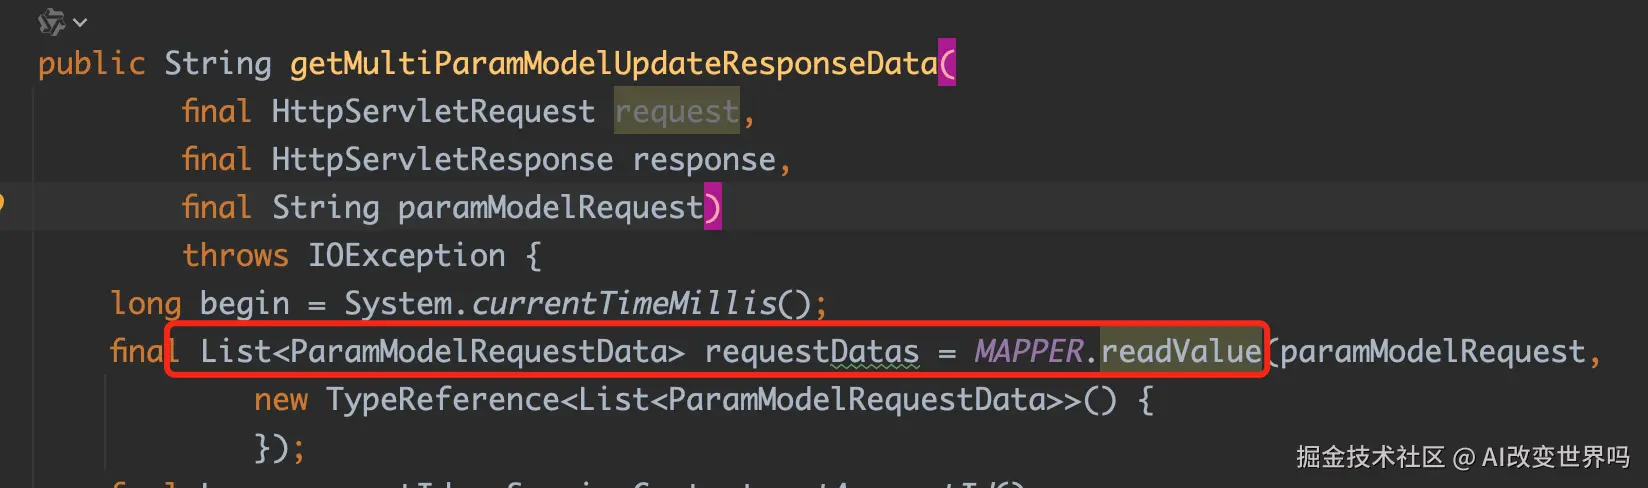Screen dimensions: 1648x488
Task: Click the underlined requestDatas variable
Action: point(812,352)
